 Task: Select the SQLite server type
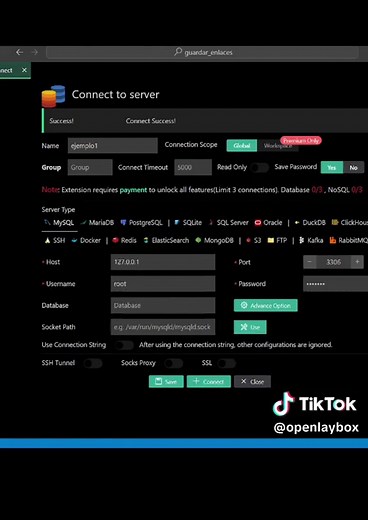pyautogui.click(x=188, y=223)
